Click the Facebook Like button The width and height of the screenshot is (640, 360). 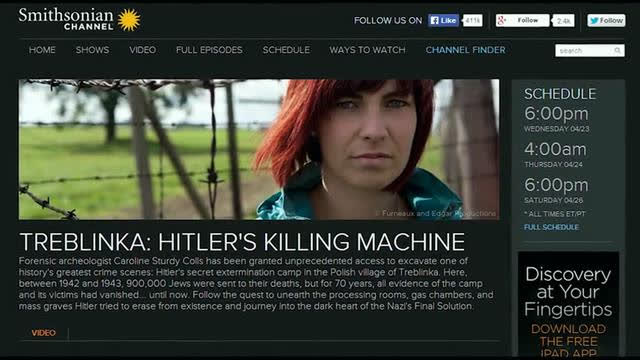coord(443,20)
